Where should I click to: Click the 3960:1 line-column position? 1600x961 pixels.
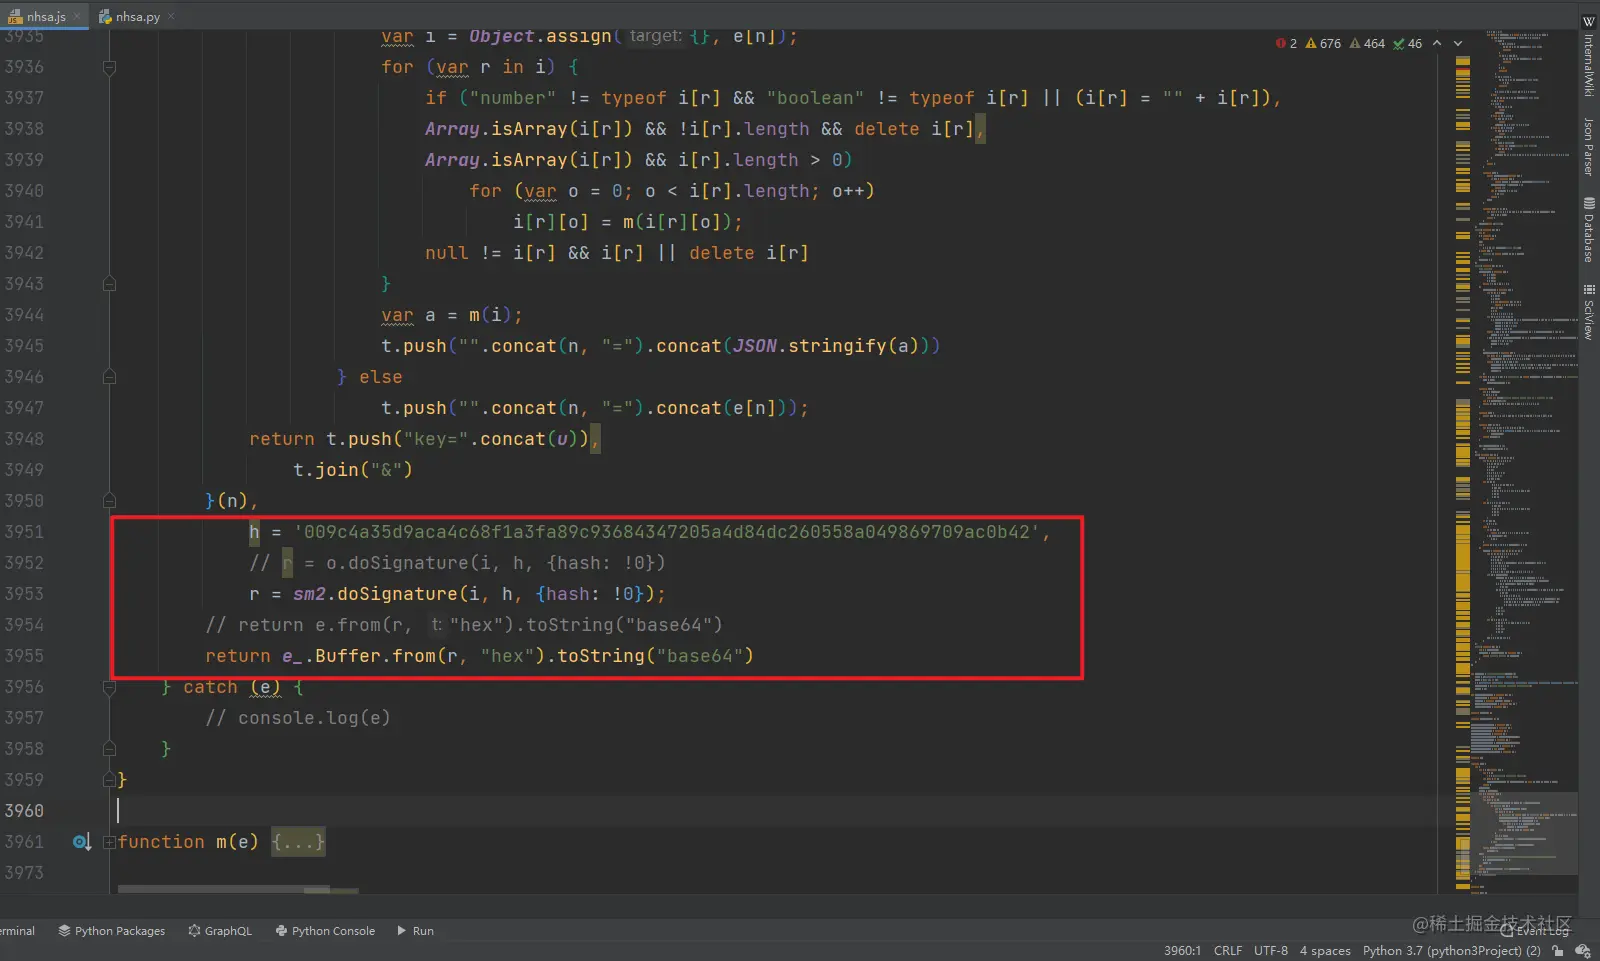point(1182,951)
